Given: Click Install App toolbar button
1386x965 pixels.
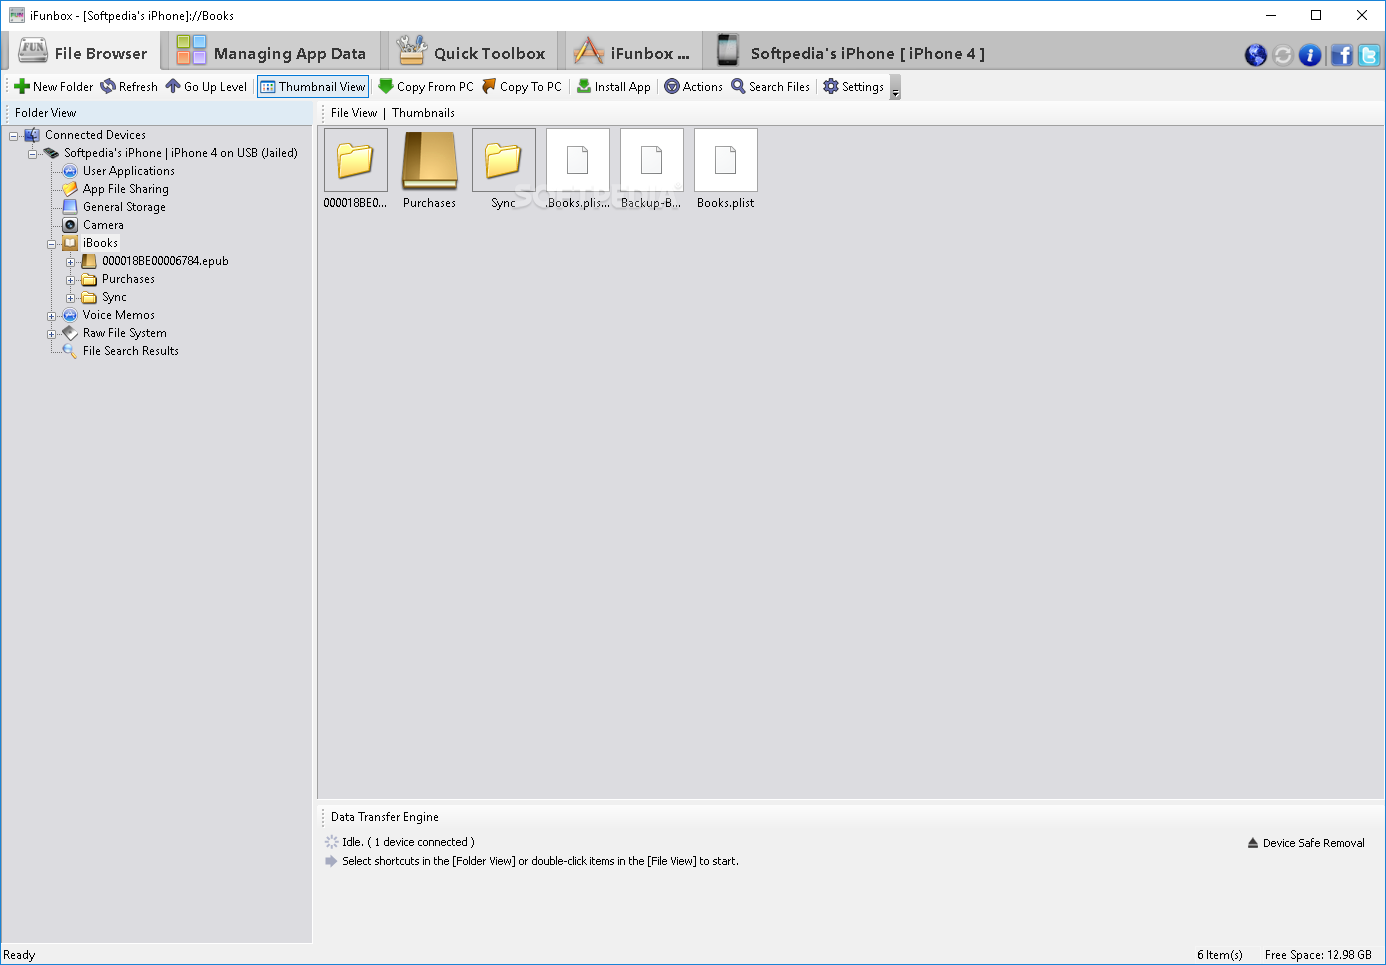Looking at the screenshot, I should tap(614, 87).
